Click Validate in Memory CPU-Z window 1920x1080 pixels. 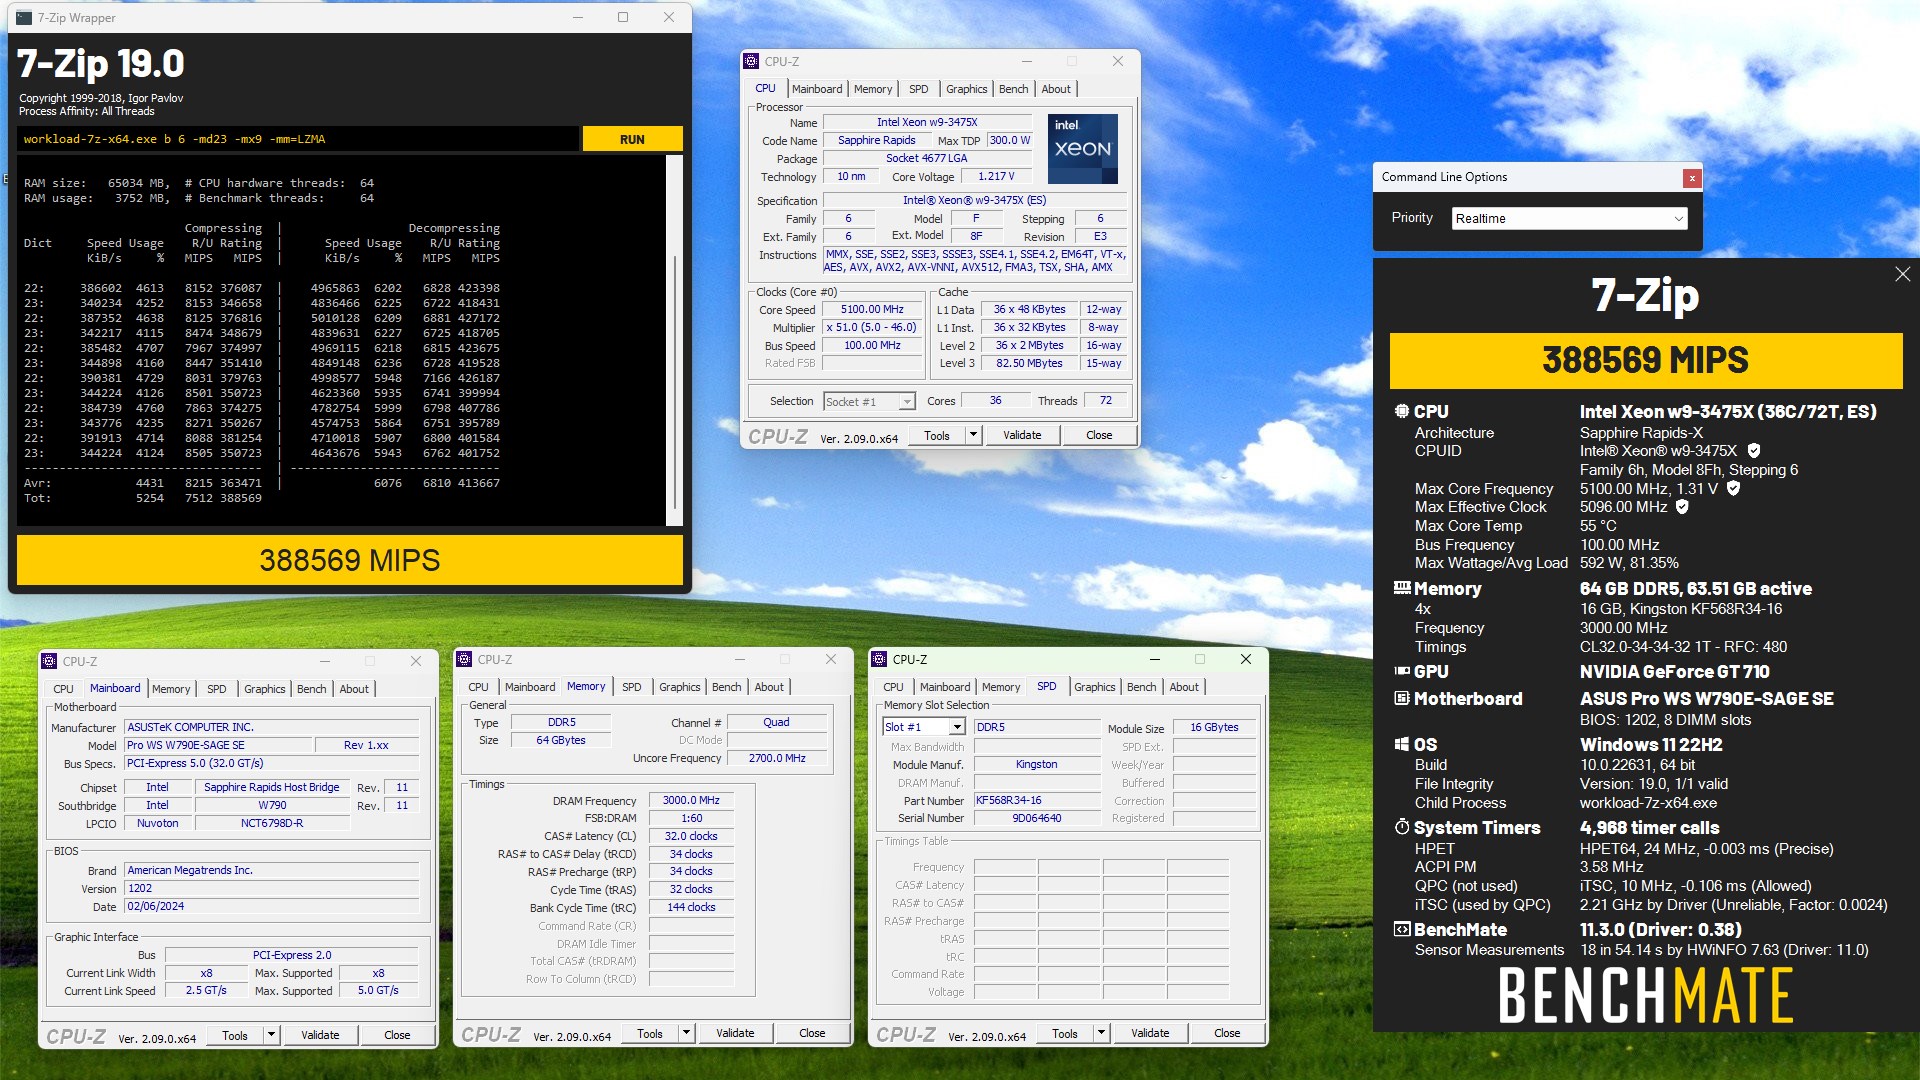point(735,1033)
